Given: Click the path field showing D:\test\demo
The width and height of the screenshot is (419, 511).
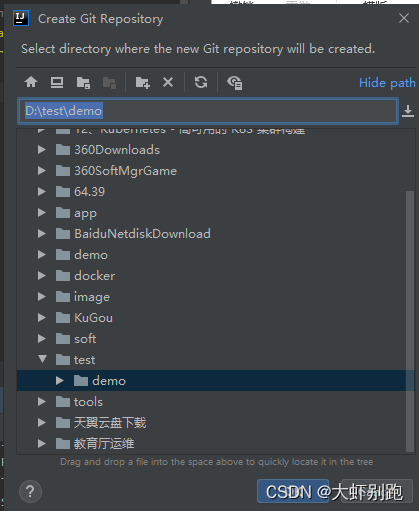Looking at the screenshot, I should click(208, 111).
